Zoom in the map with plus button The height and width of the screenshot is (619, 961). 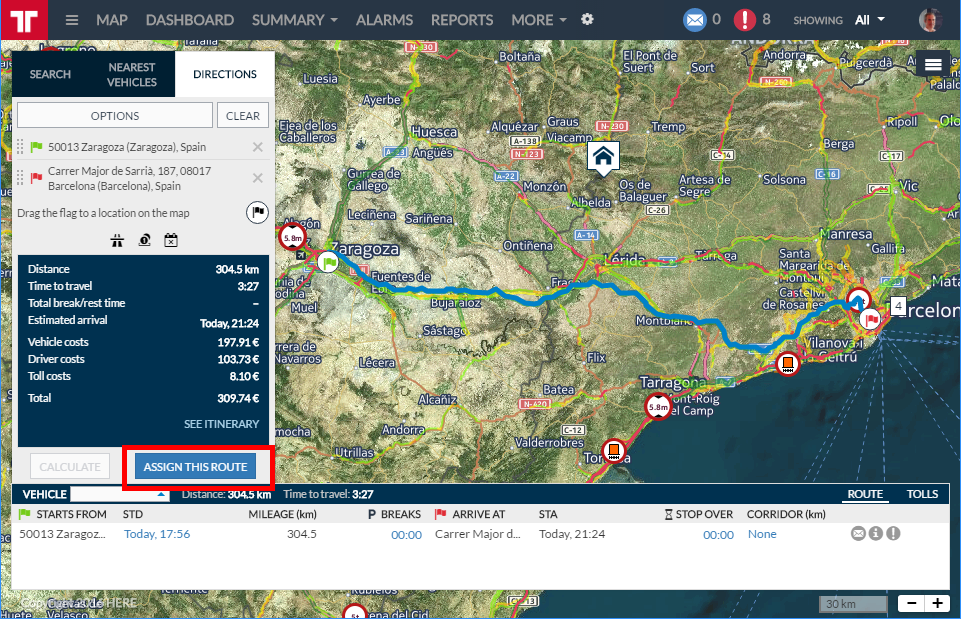click(x=936, y=603)
